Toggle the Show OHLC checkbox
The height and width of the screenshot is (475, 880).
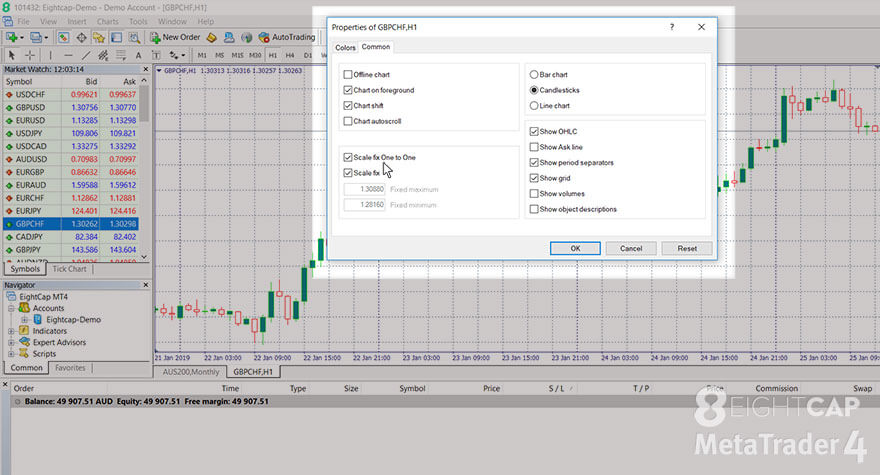click(x=534, y=131)
